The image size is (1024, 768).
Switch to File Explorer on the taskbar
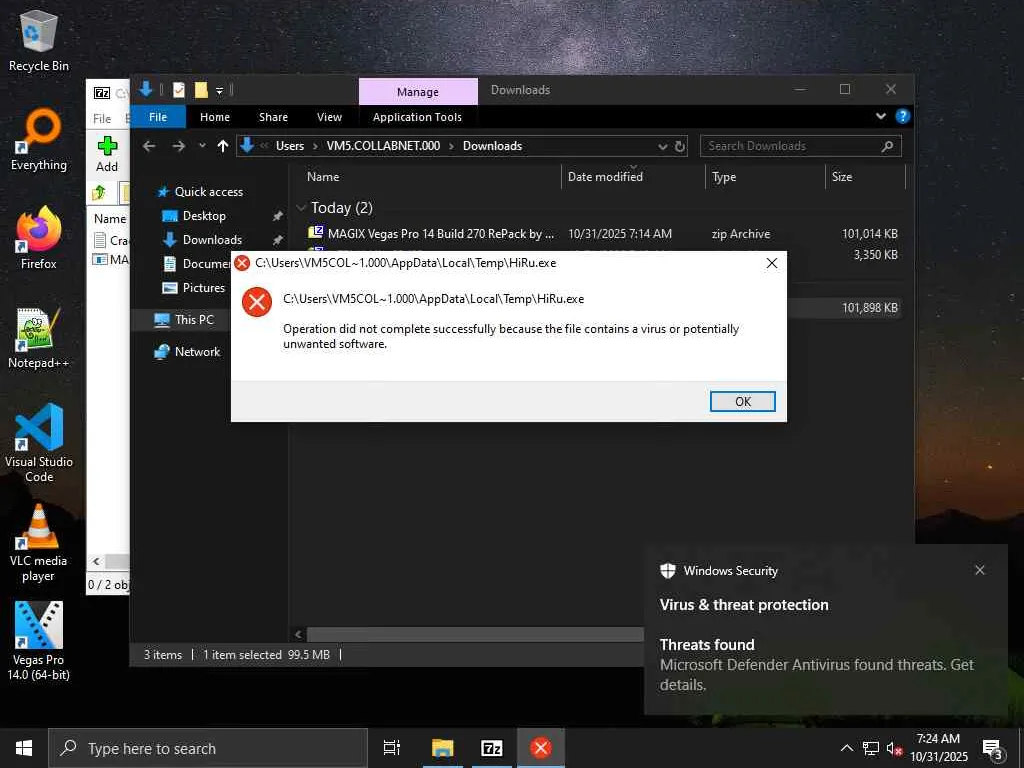[442, 748]
